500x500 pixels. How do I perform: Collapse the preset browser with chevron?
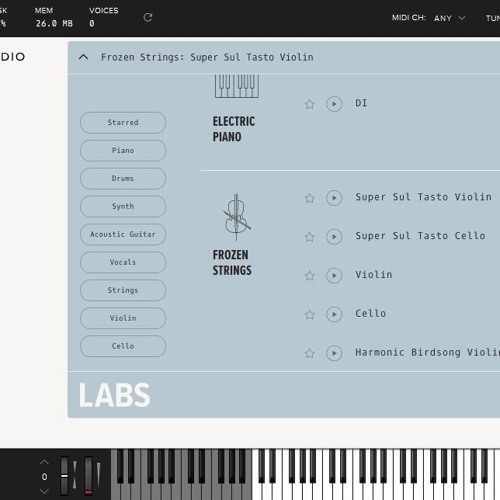(83, 57)
